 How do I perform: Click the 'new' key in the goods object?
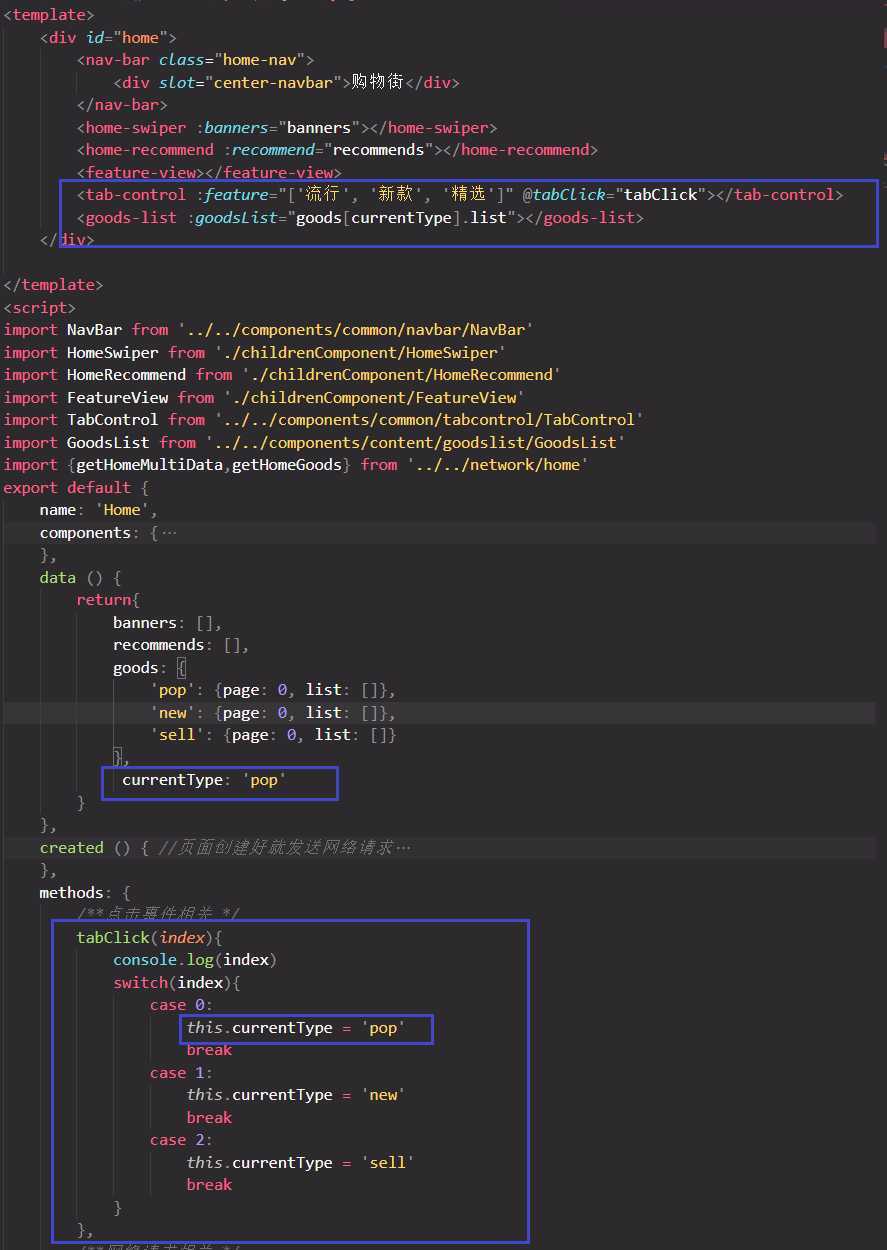point(173,713)
